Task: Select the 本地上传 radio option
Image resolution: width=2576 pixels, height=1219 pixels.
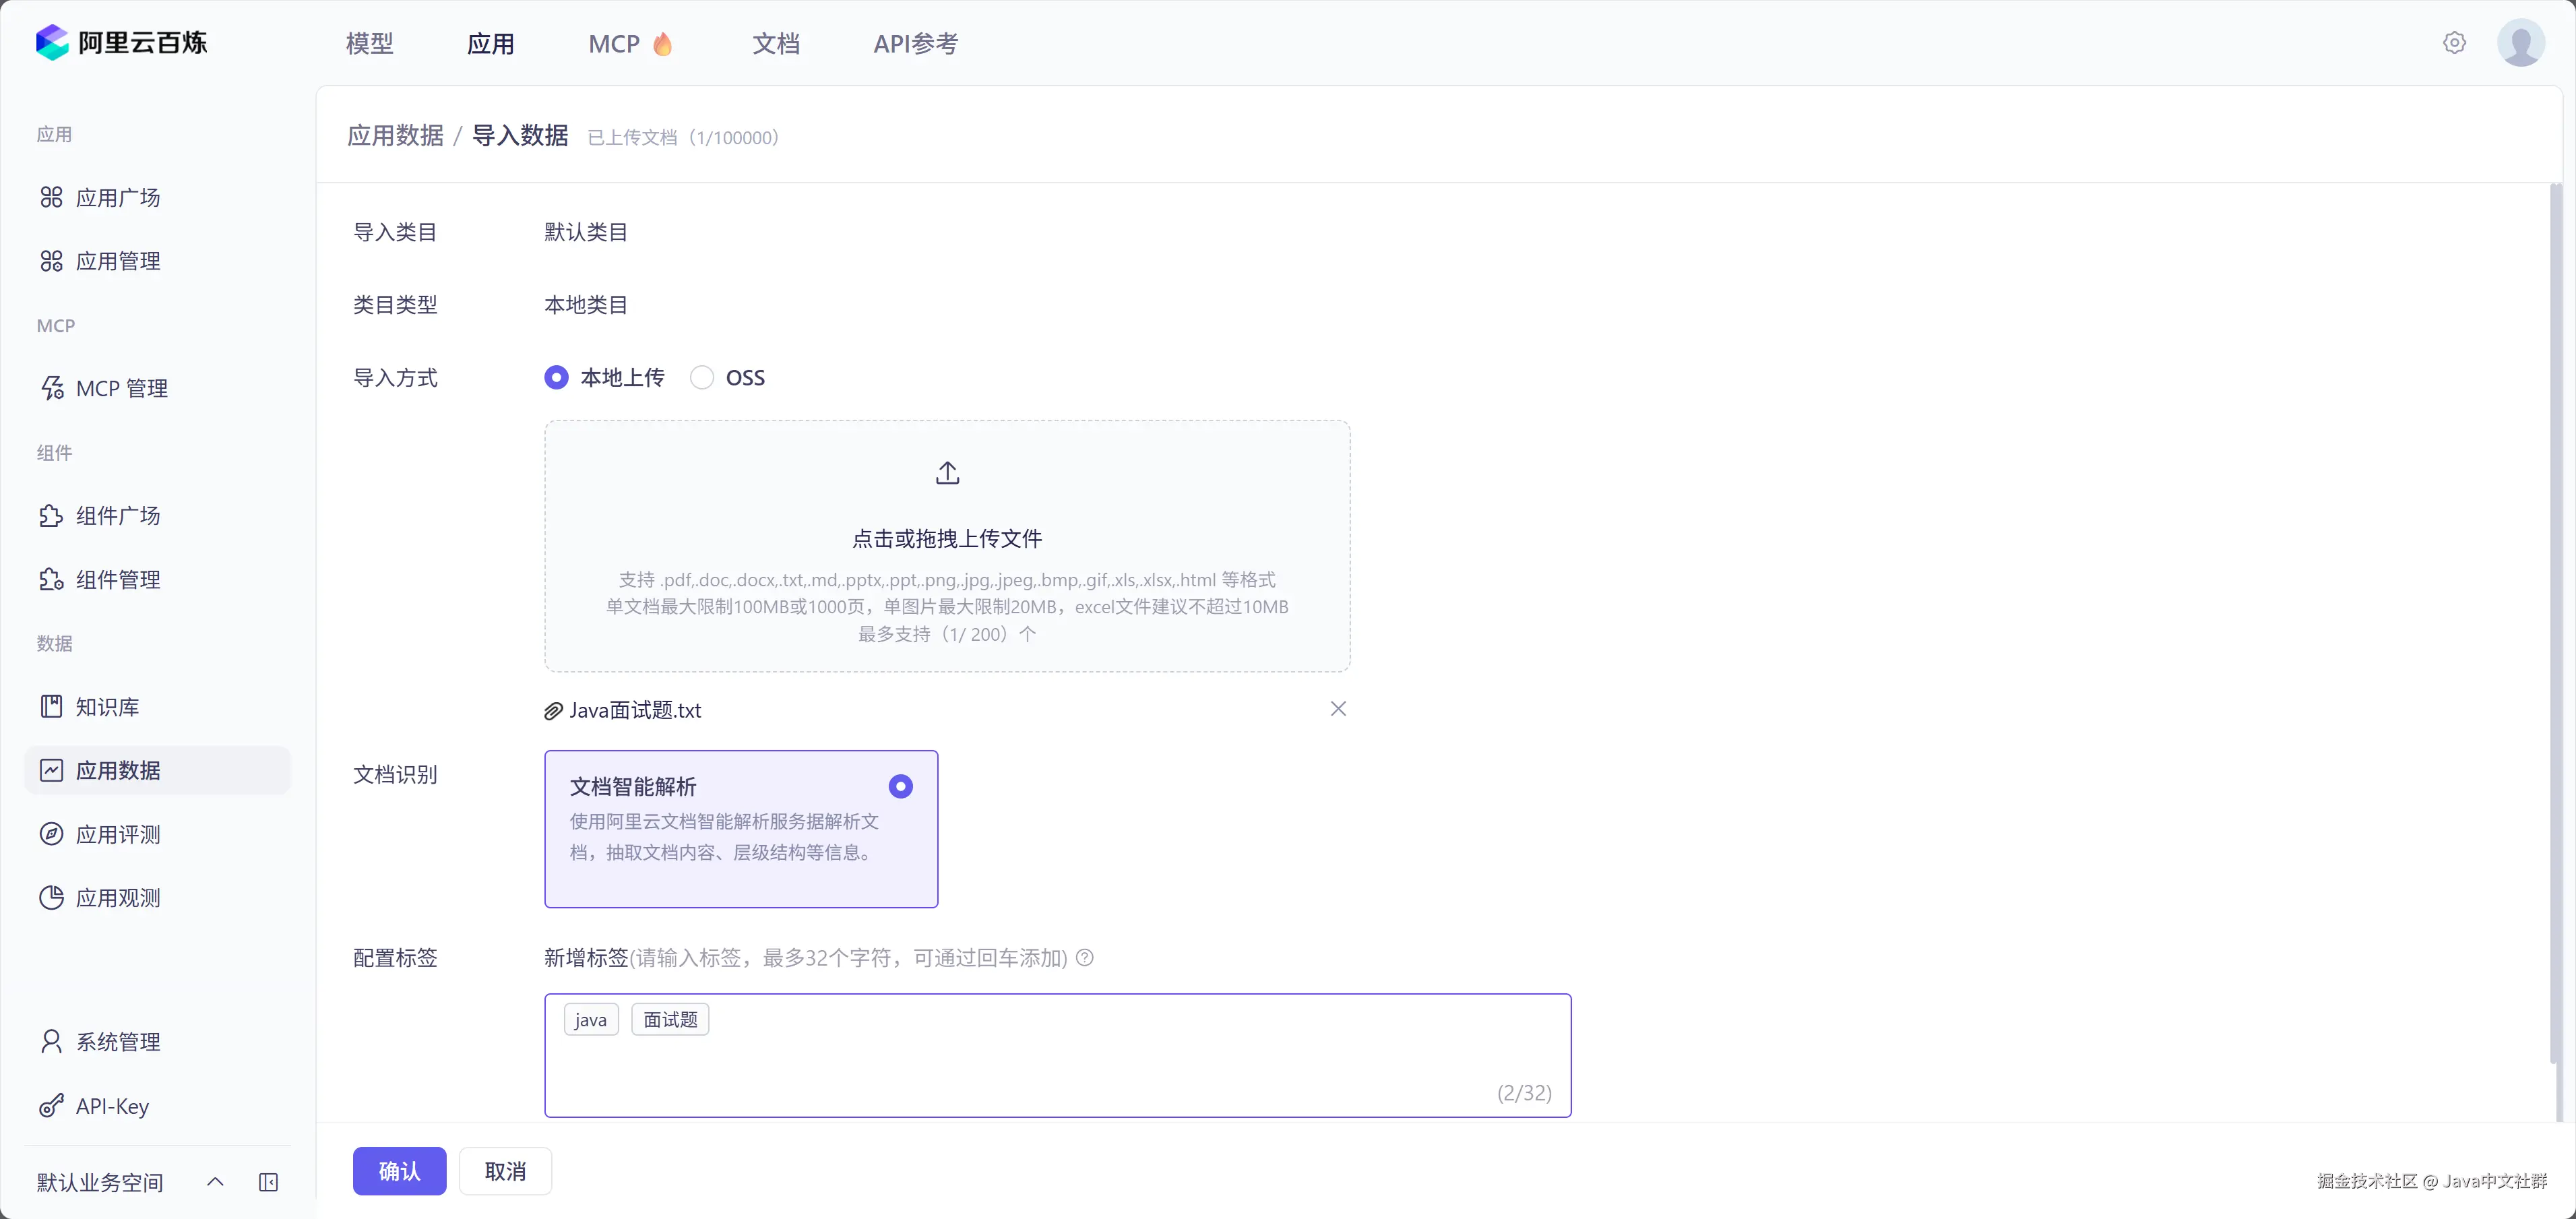Action: click(x=557, y=378)
